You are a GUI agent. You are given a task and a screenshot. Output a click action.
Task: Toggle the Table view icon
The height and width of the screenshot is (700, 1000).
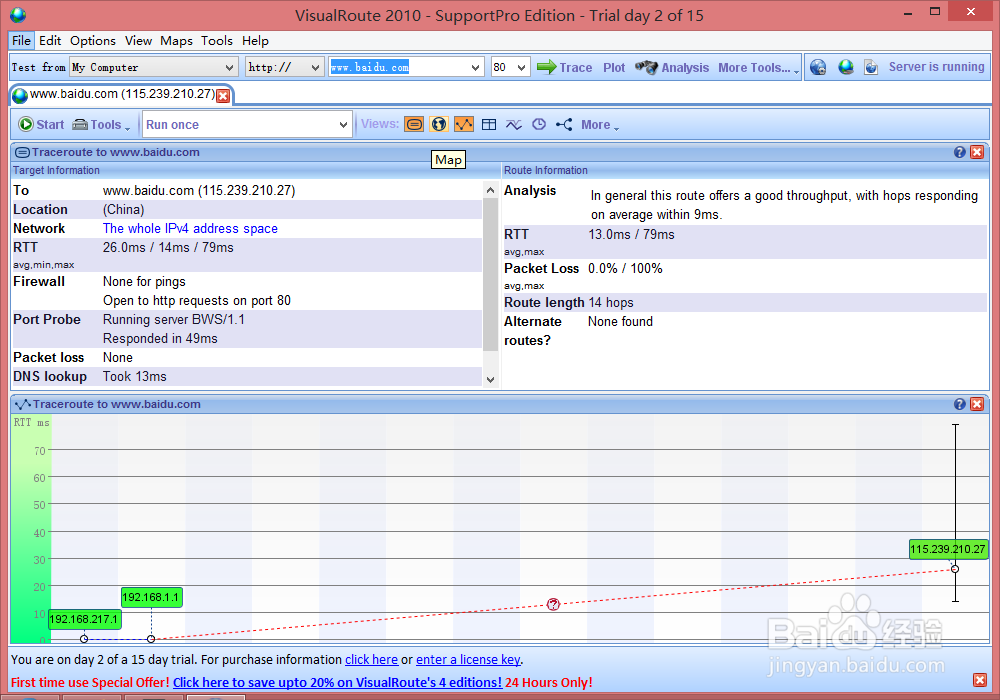tap(489, 124)
